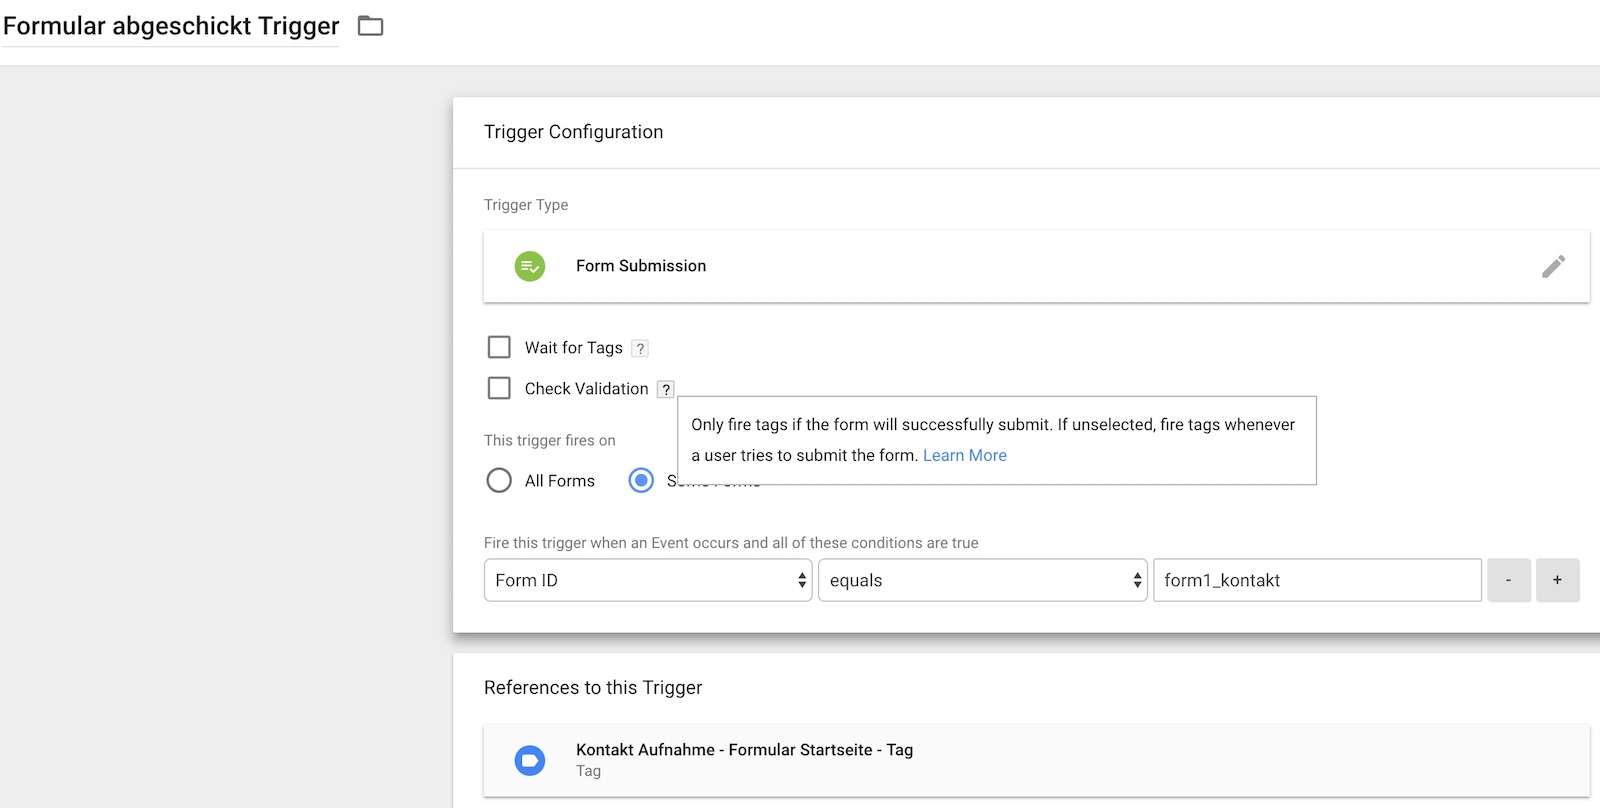Enable the Wait for Tags checkbox
Image resolution: width=1600 pixels, height=808 pixels.
pos(499,347)
